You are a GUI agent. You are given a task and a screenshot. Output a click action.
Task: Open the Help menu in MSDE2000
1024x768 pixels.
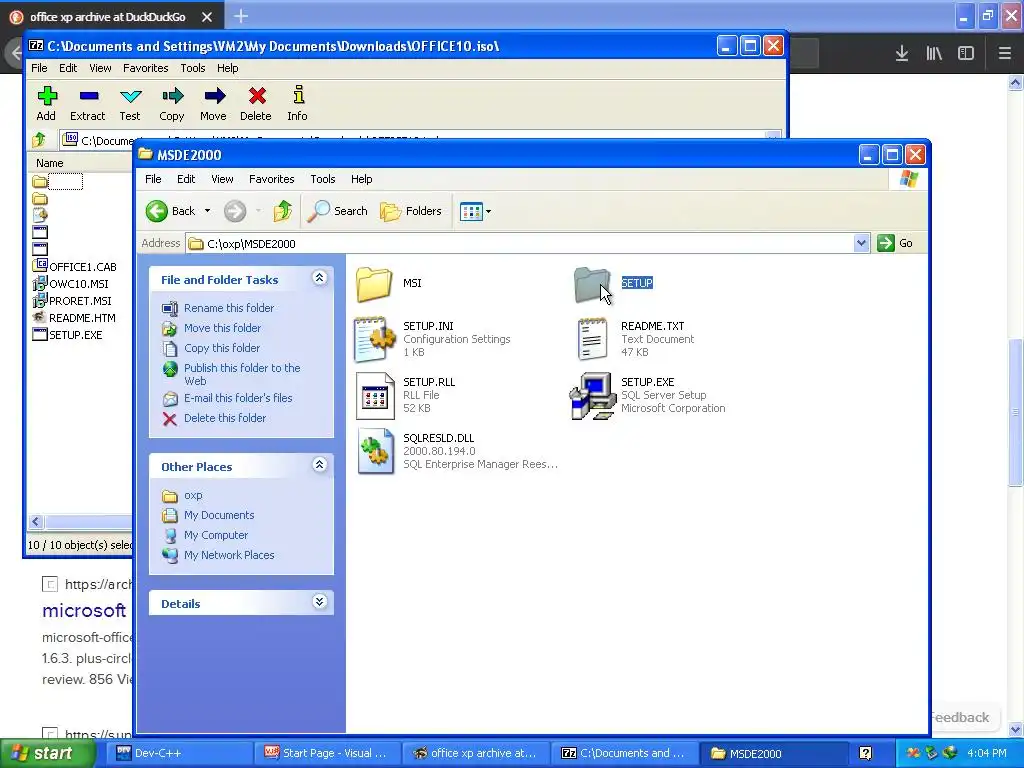point(361,179)
